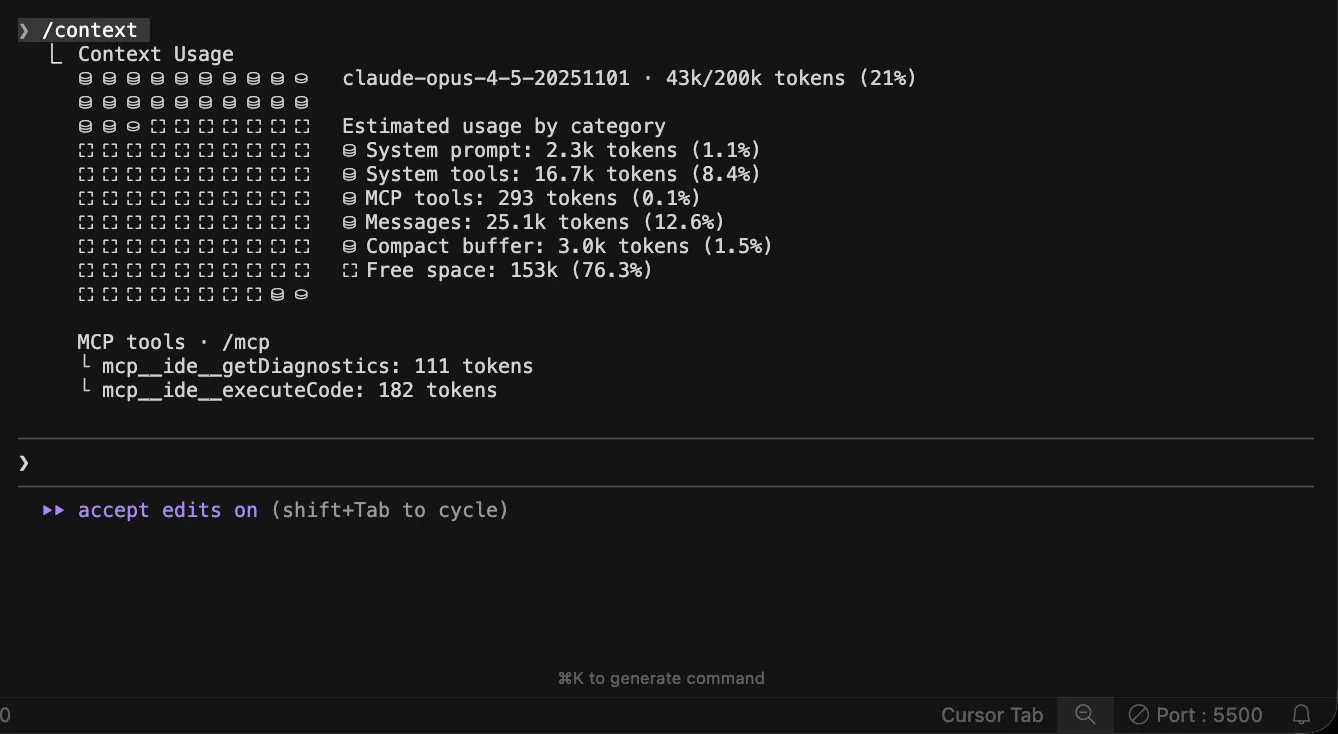Click the Messages category icon

click(349, 222)
